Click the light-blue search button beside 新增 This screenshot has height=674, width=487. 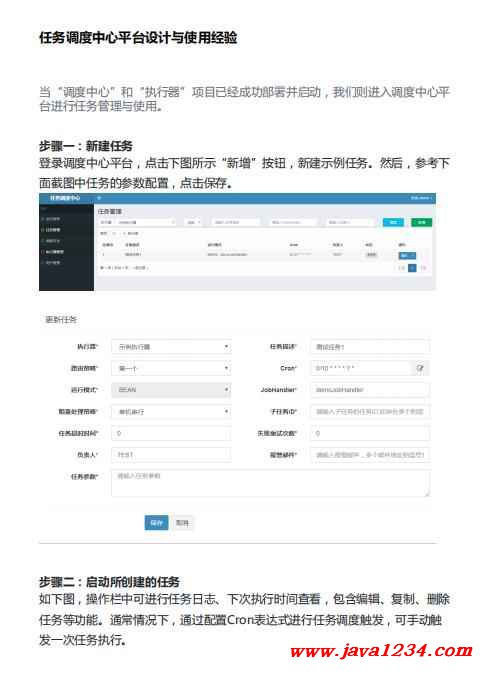[x=393, y=222]
